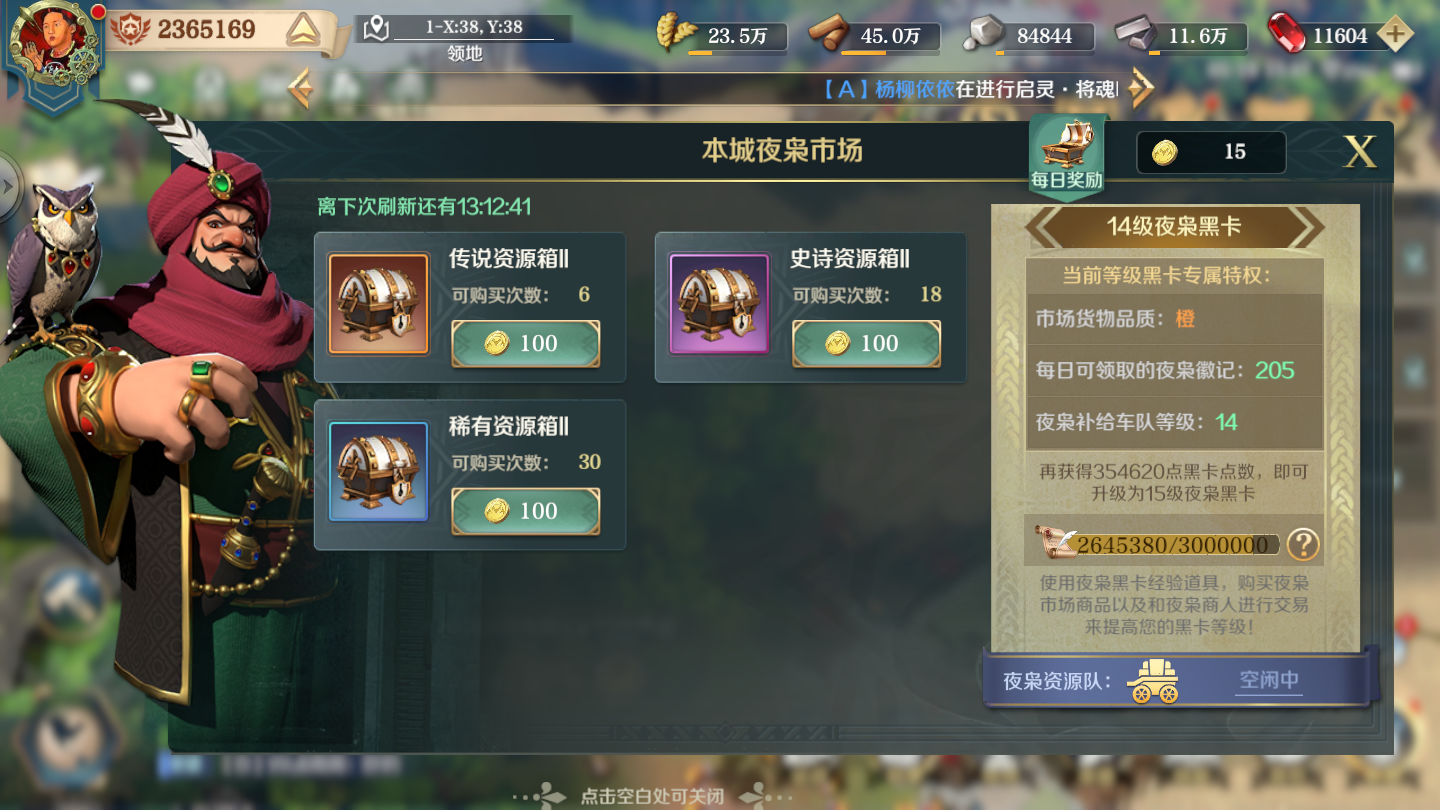1440x810 pixels.
Task: Advance announcement ticker with right arrow
Action: [1140, 89]
